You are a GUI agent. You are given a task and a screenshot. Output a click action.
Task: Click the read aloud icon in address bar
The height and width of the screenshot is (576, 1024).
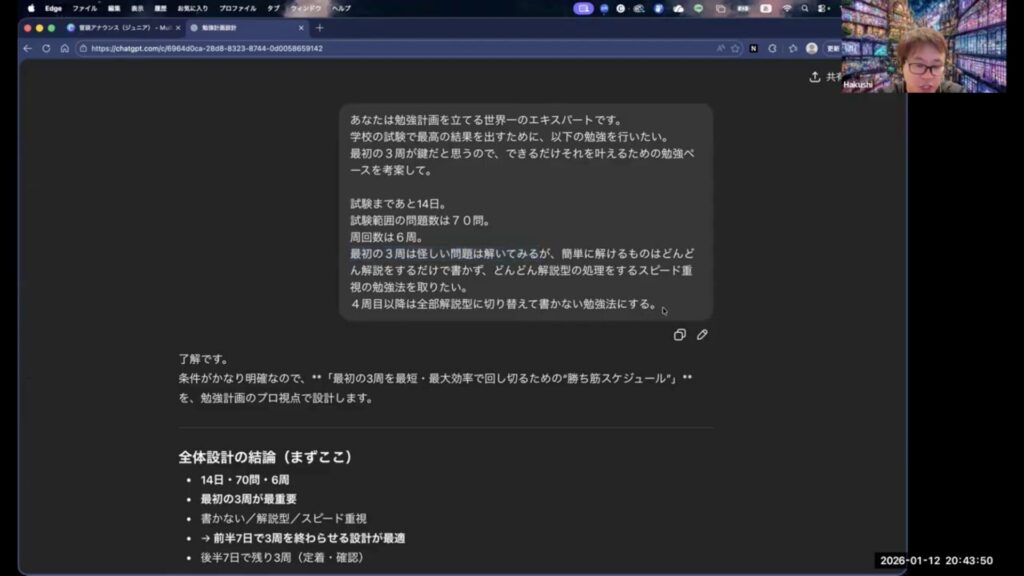coord(720,48)
